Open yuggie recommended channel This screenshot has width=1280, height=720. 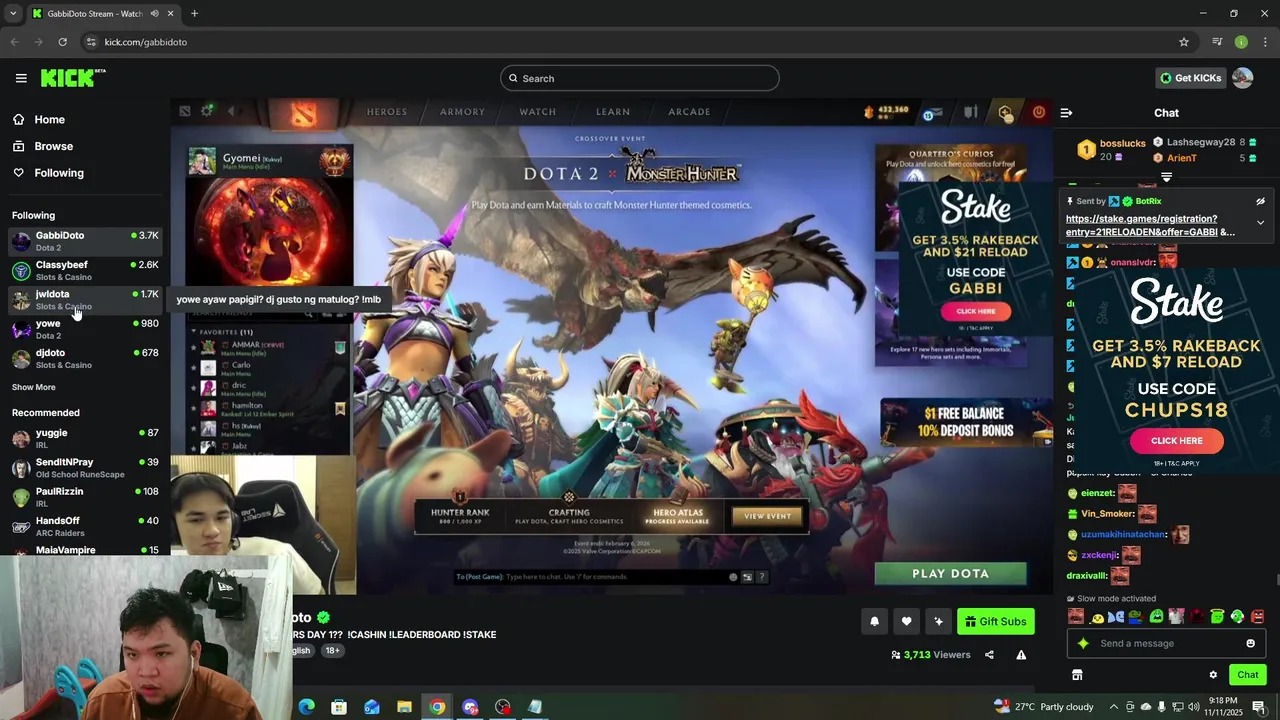point(85,438)
